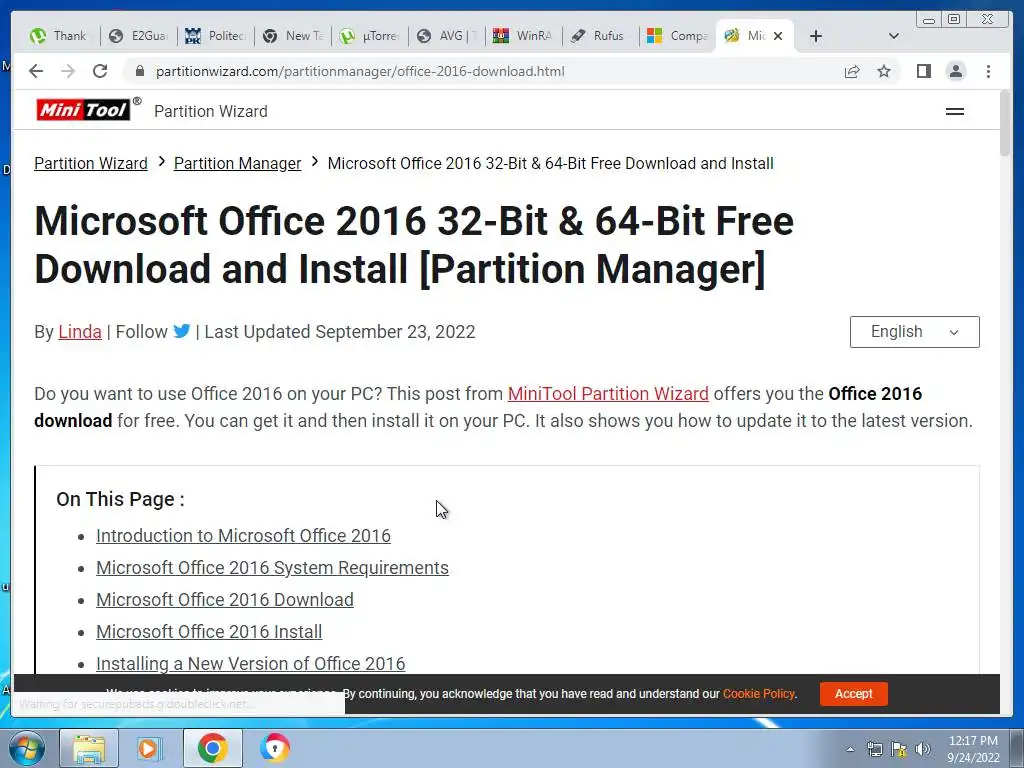Switch to the Rufus tab

point(601,36)
